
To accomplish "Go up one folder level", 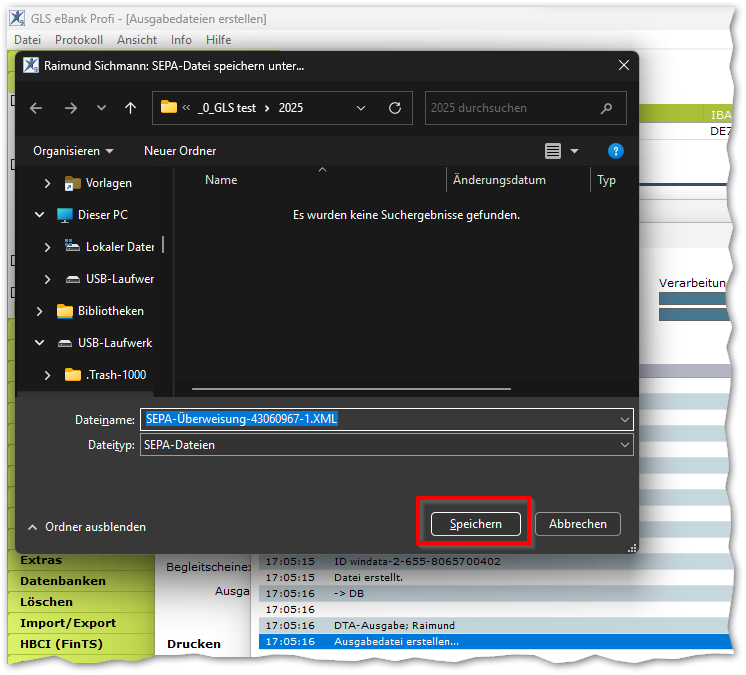I will 130,108.
